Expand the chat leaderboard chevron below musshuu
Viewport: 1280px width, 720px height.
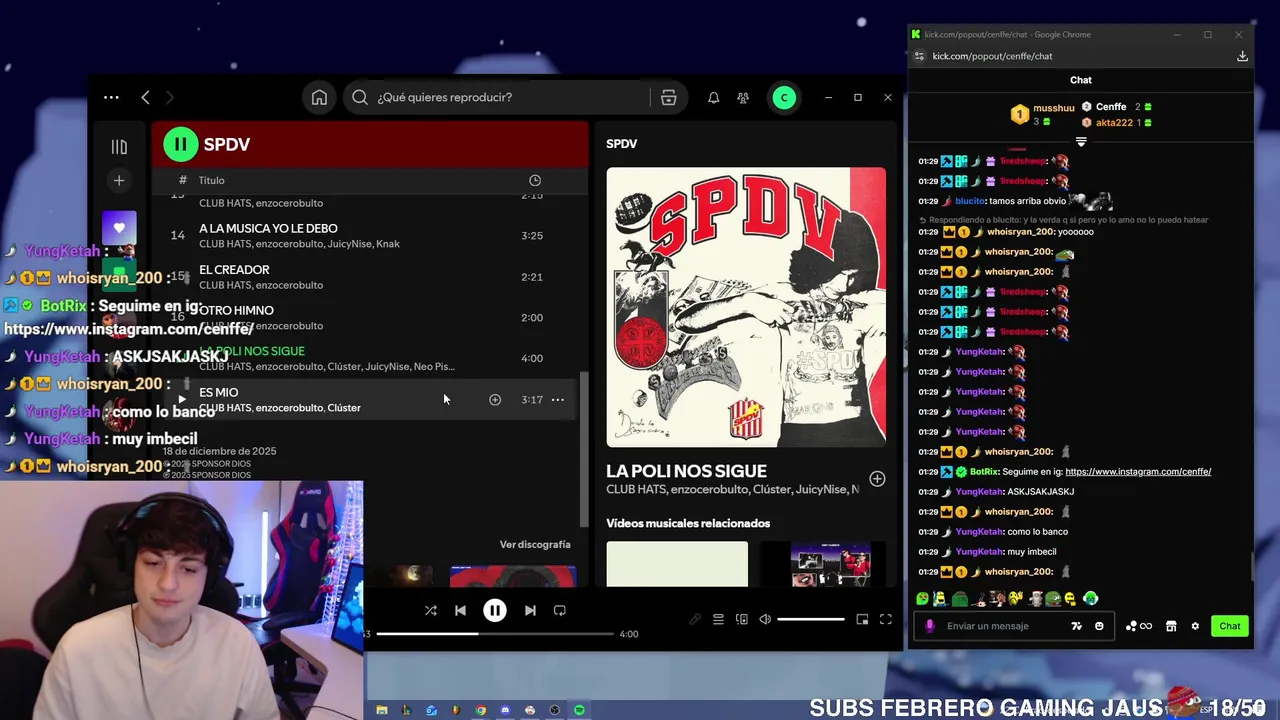pyautogui.click(x=1081, y=142)
